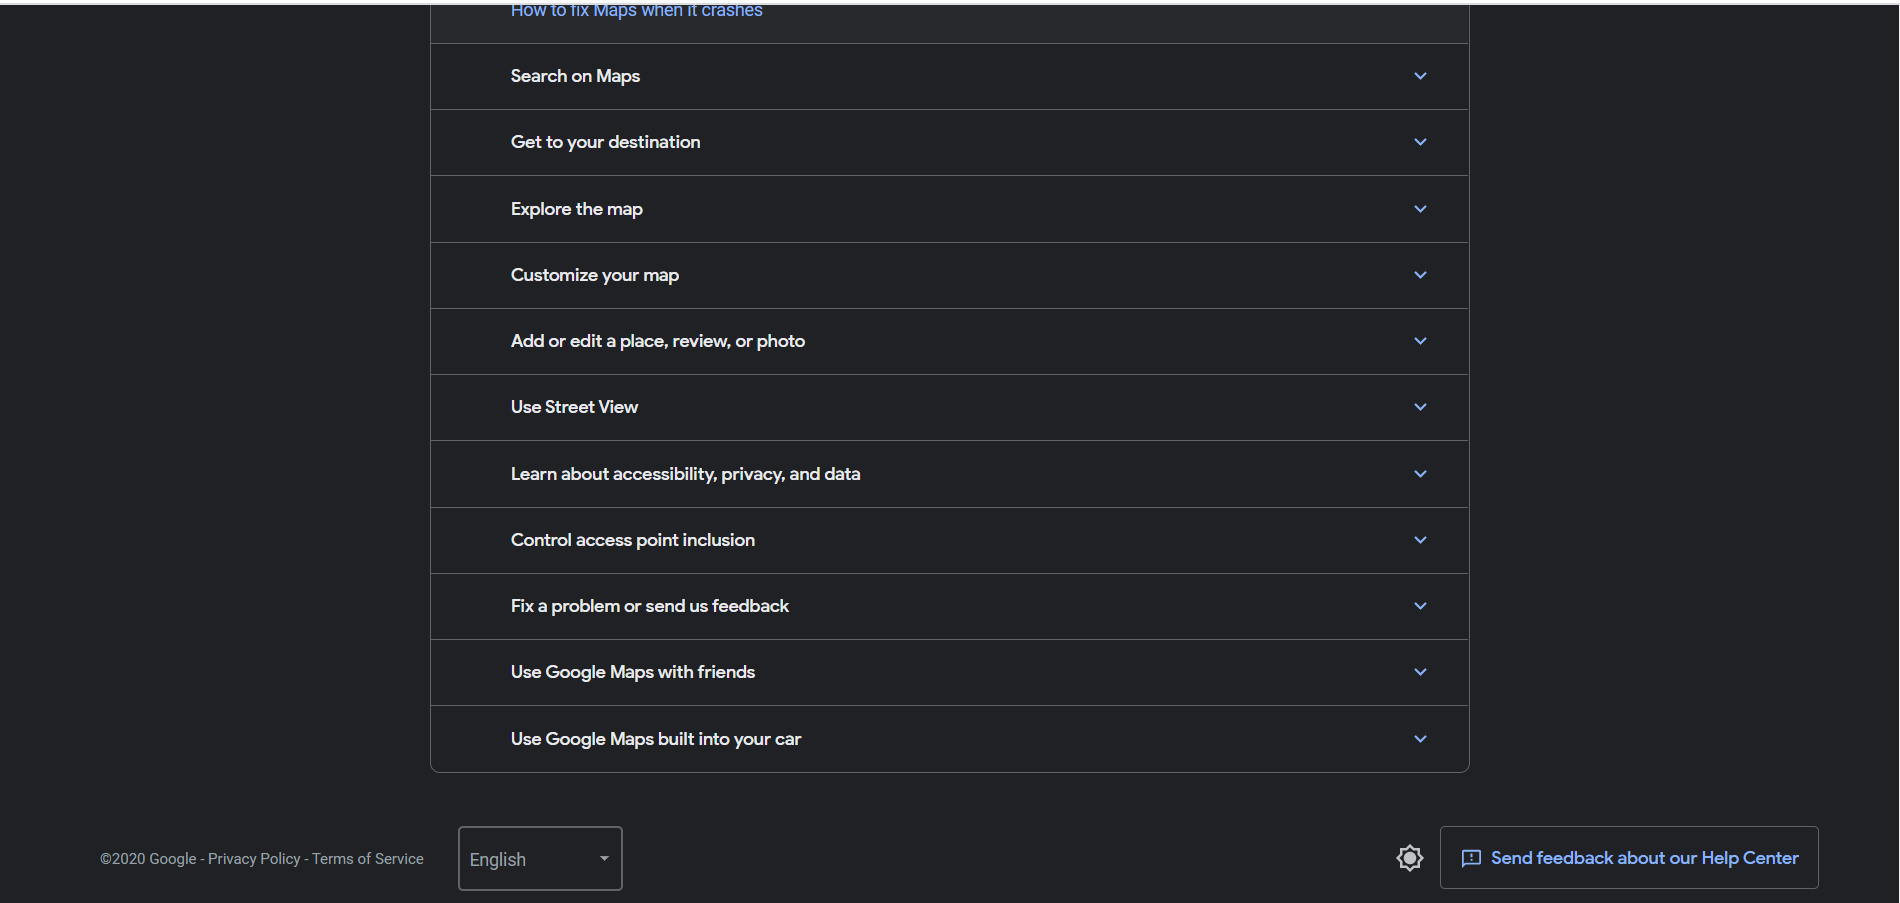Click Send feedback about our Help Center
The image size is (1900, 903).
pyautogui.click(x=1629, y=858)
